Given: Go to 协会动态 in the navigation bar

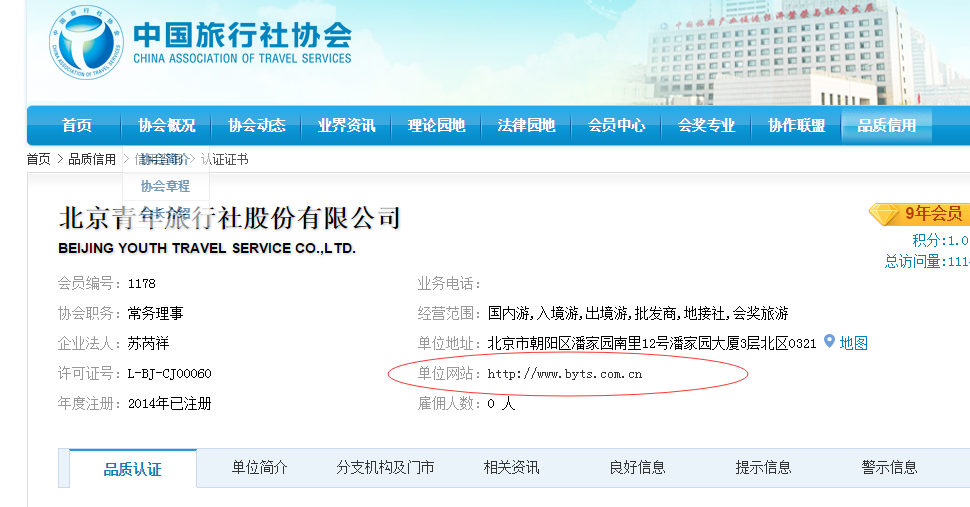Looking at the screenshot, I should pyautogui.click(x=257, y=125).
